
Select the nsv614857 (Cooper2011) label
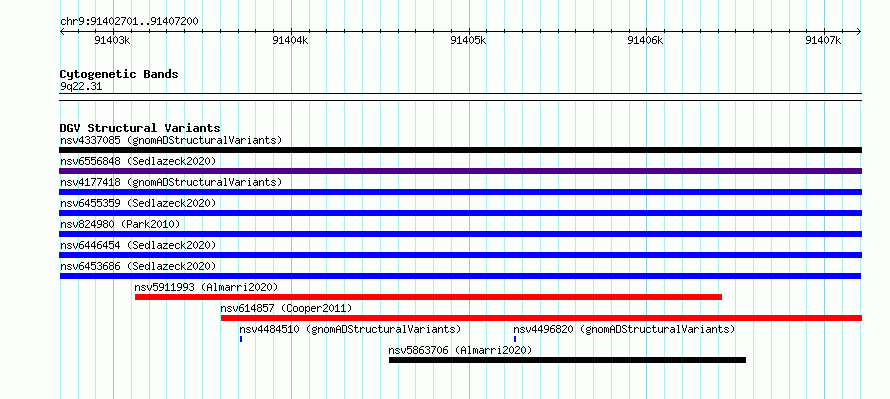click(x=286, y=308)
